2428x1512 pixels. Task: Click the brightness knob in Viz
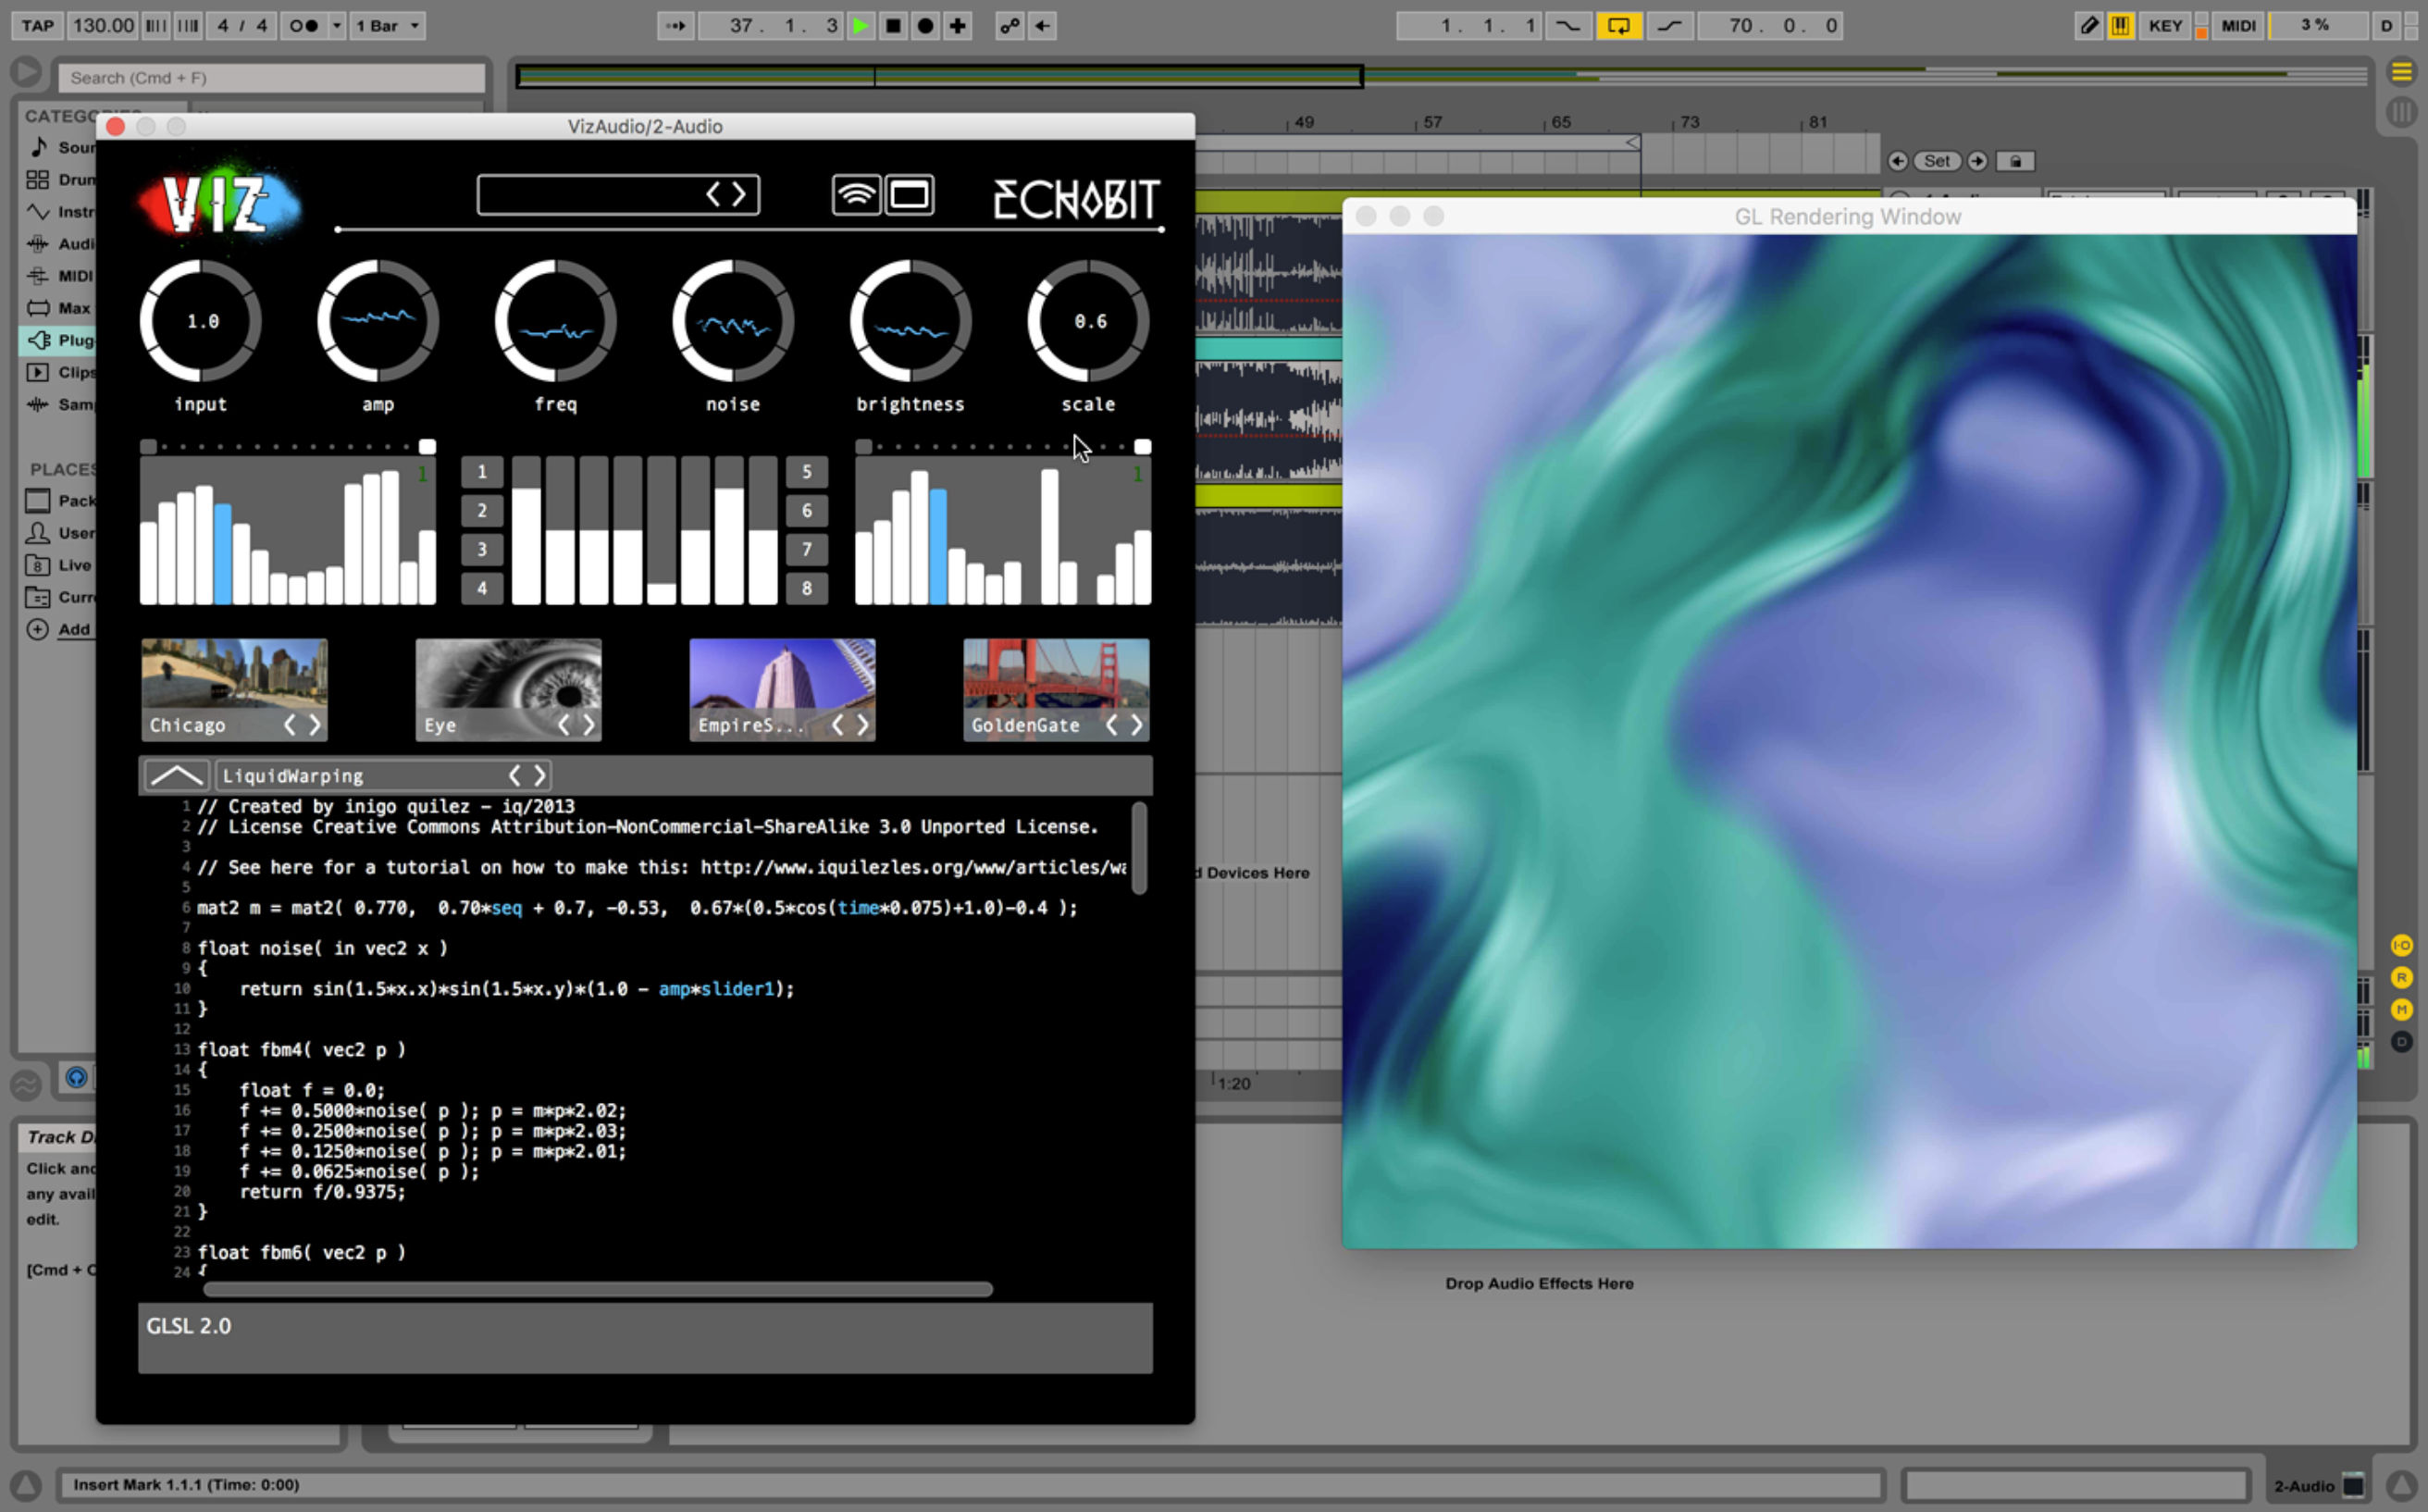point(910,321)
